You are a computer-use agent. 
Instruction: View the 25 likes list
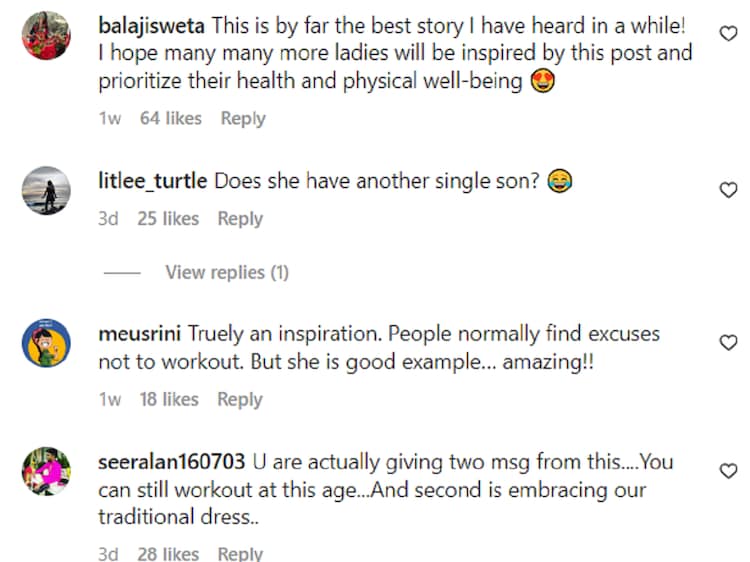168,219
